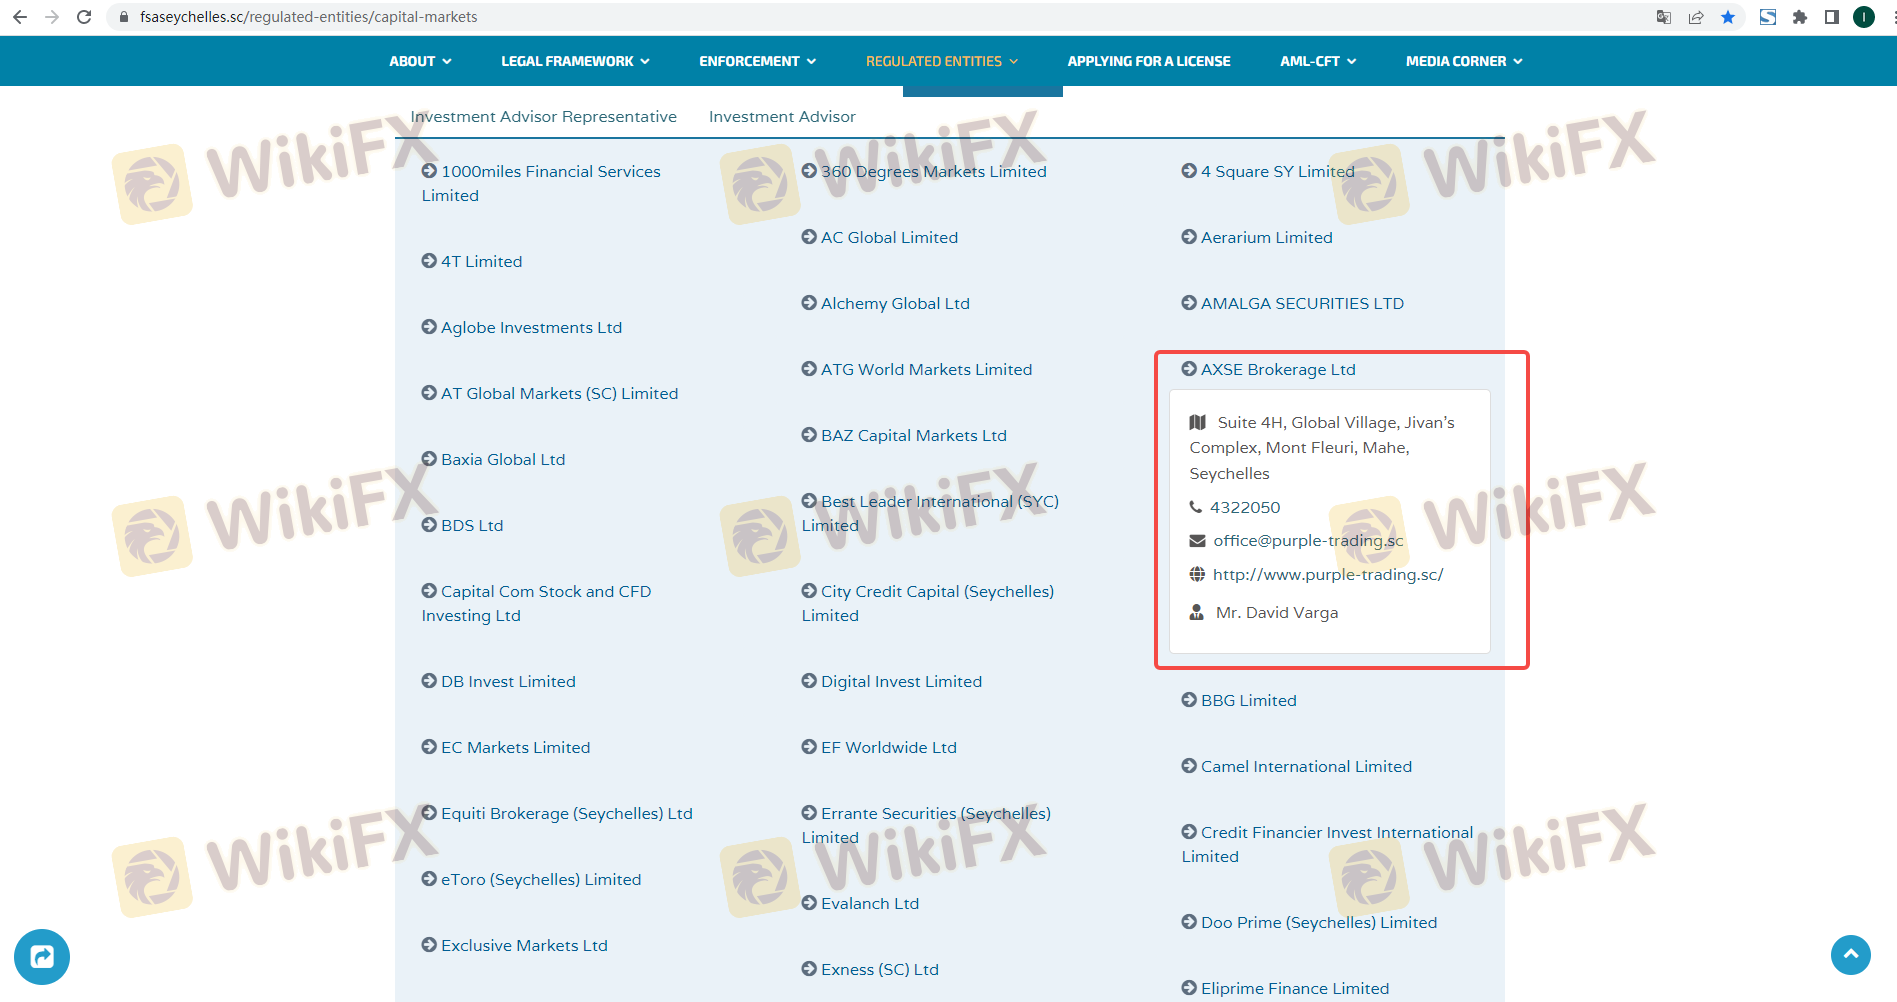This screenshot has height=1002, width=1897.
Task: Select Applying for a License menu item
Action: [1148, 61]
